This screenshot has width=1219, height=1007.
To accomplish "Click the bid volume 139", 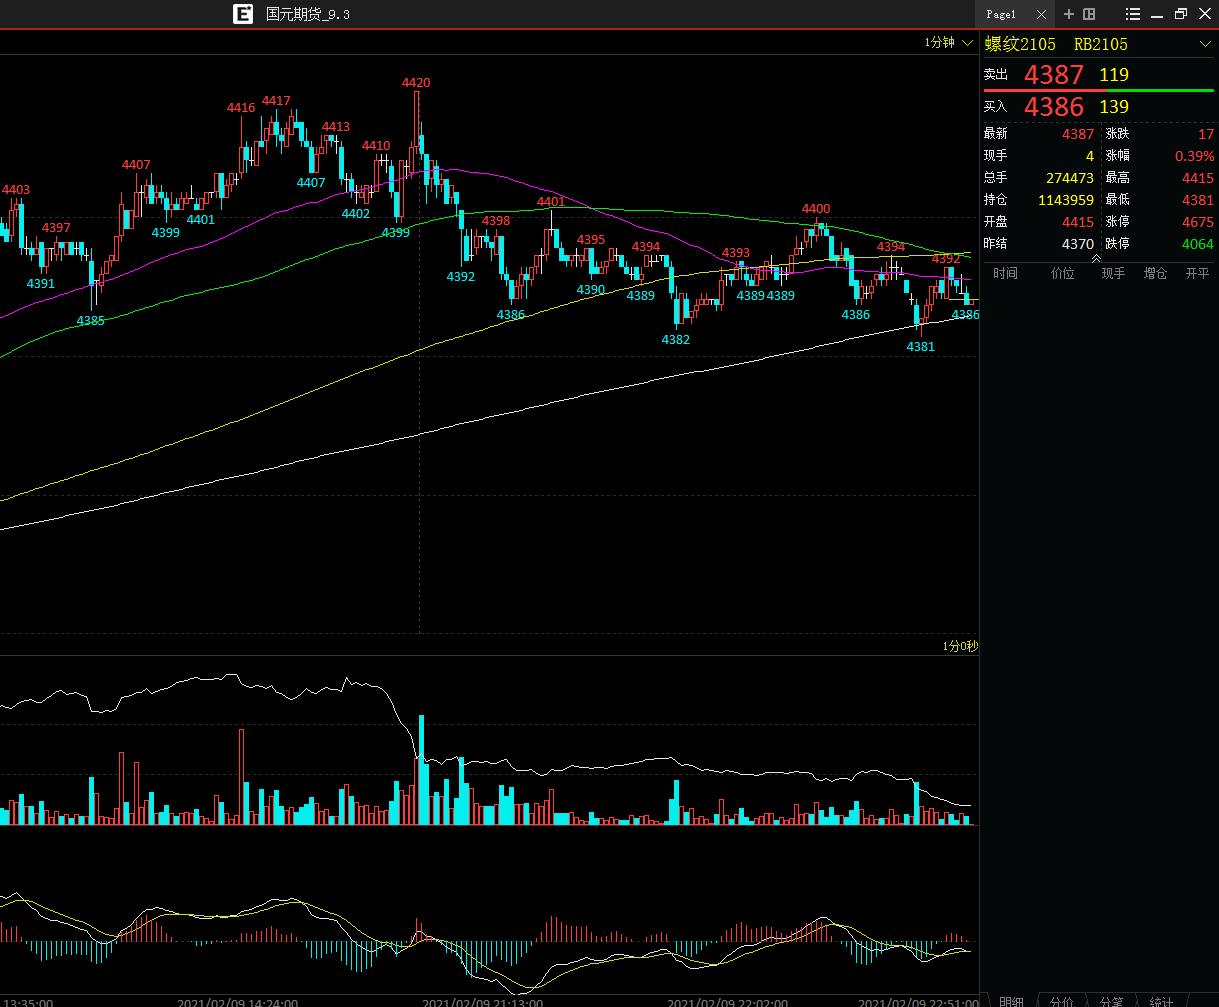I will point(1114,107).
